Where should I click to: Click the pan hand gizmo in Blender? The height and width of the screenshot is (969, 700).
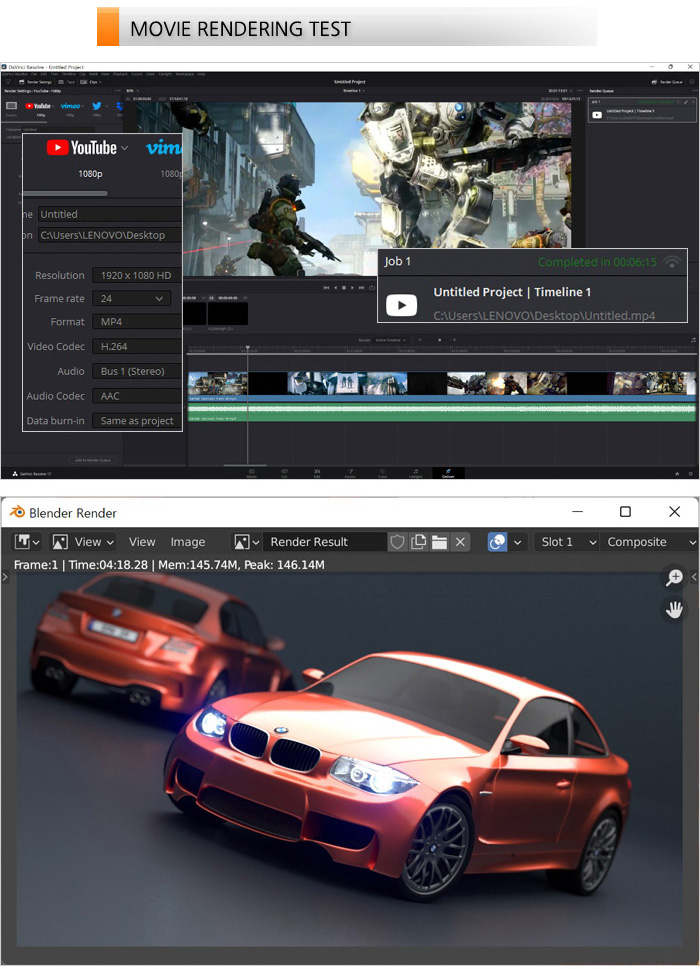tap(674, 609)
